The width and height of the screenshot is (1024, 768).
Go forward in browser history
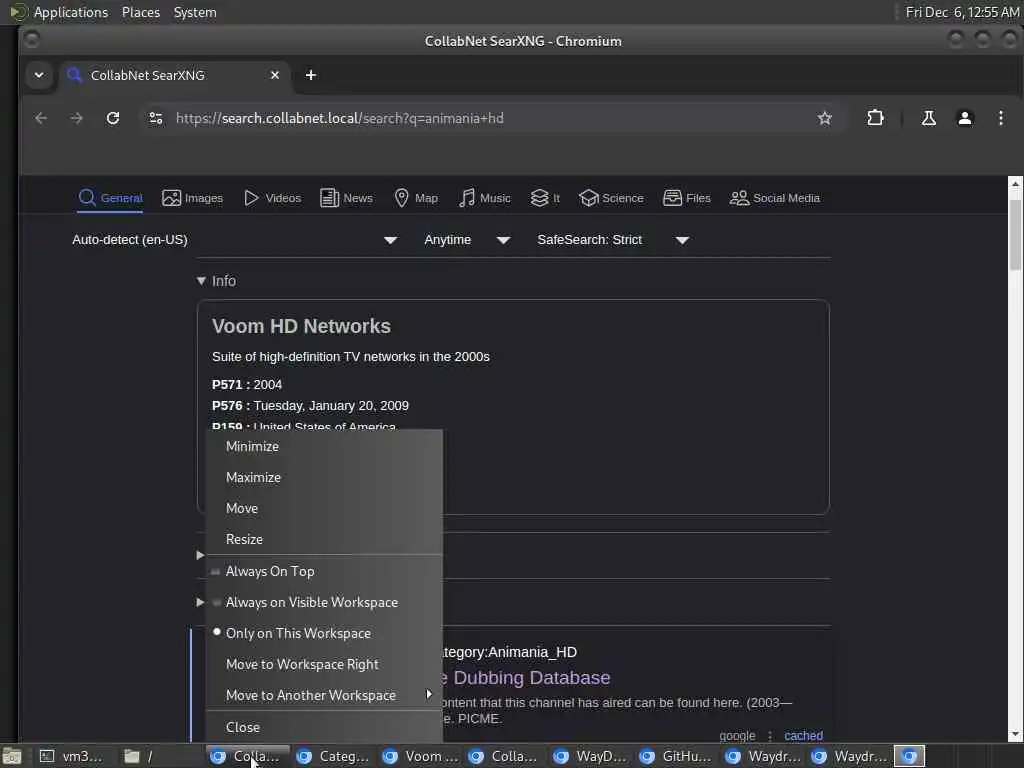(76, 118)
